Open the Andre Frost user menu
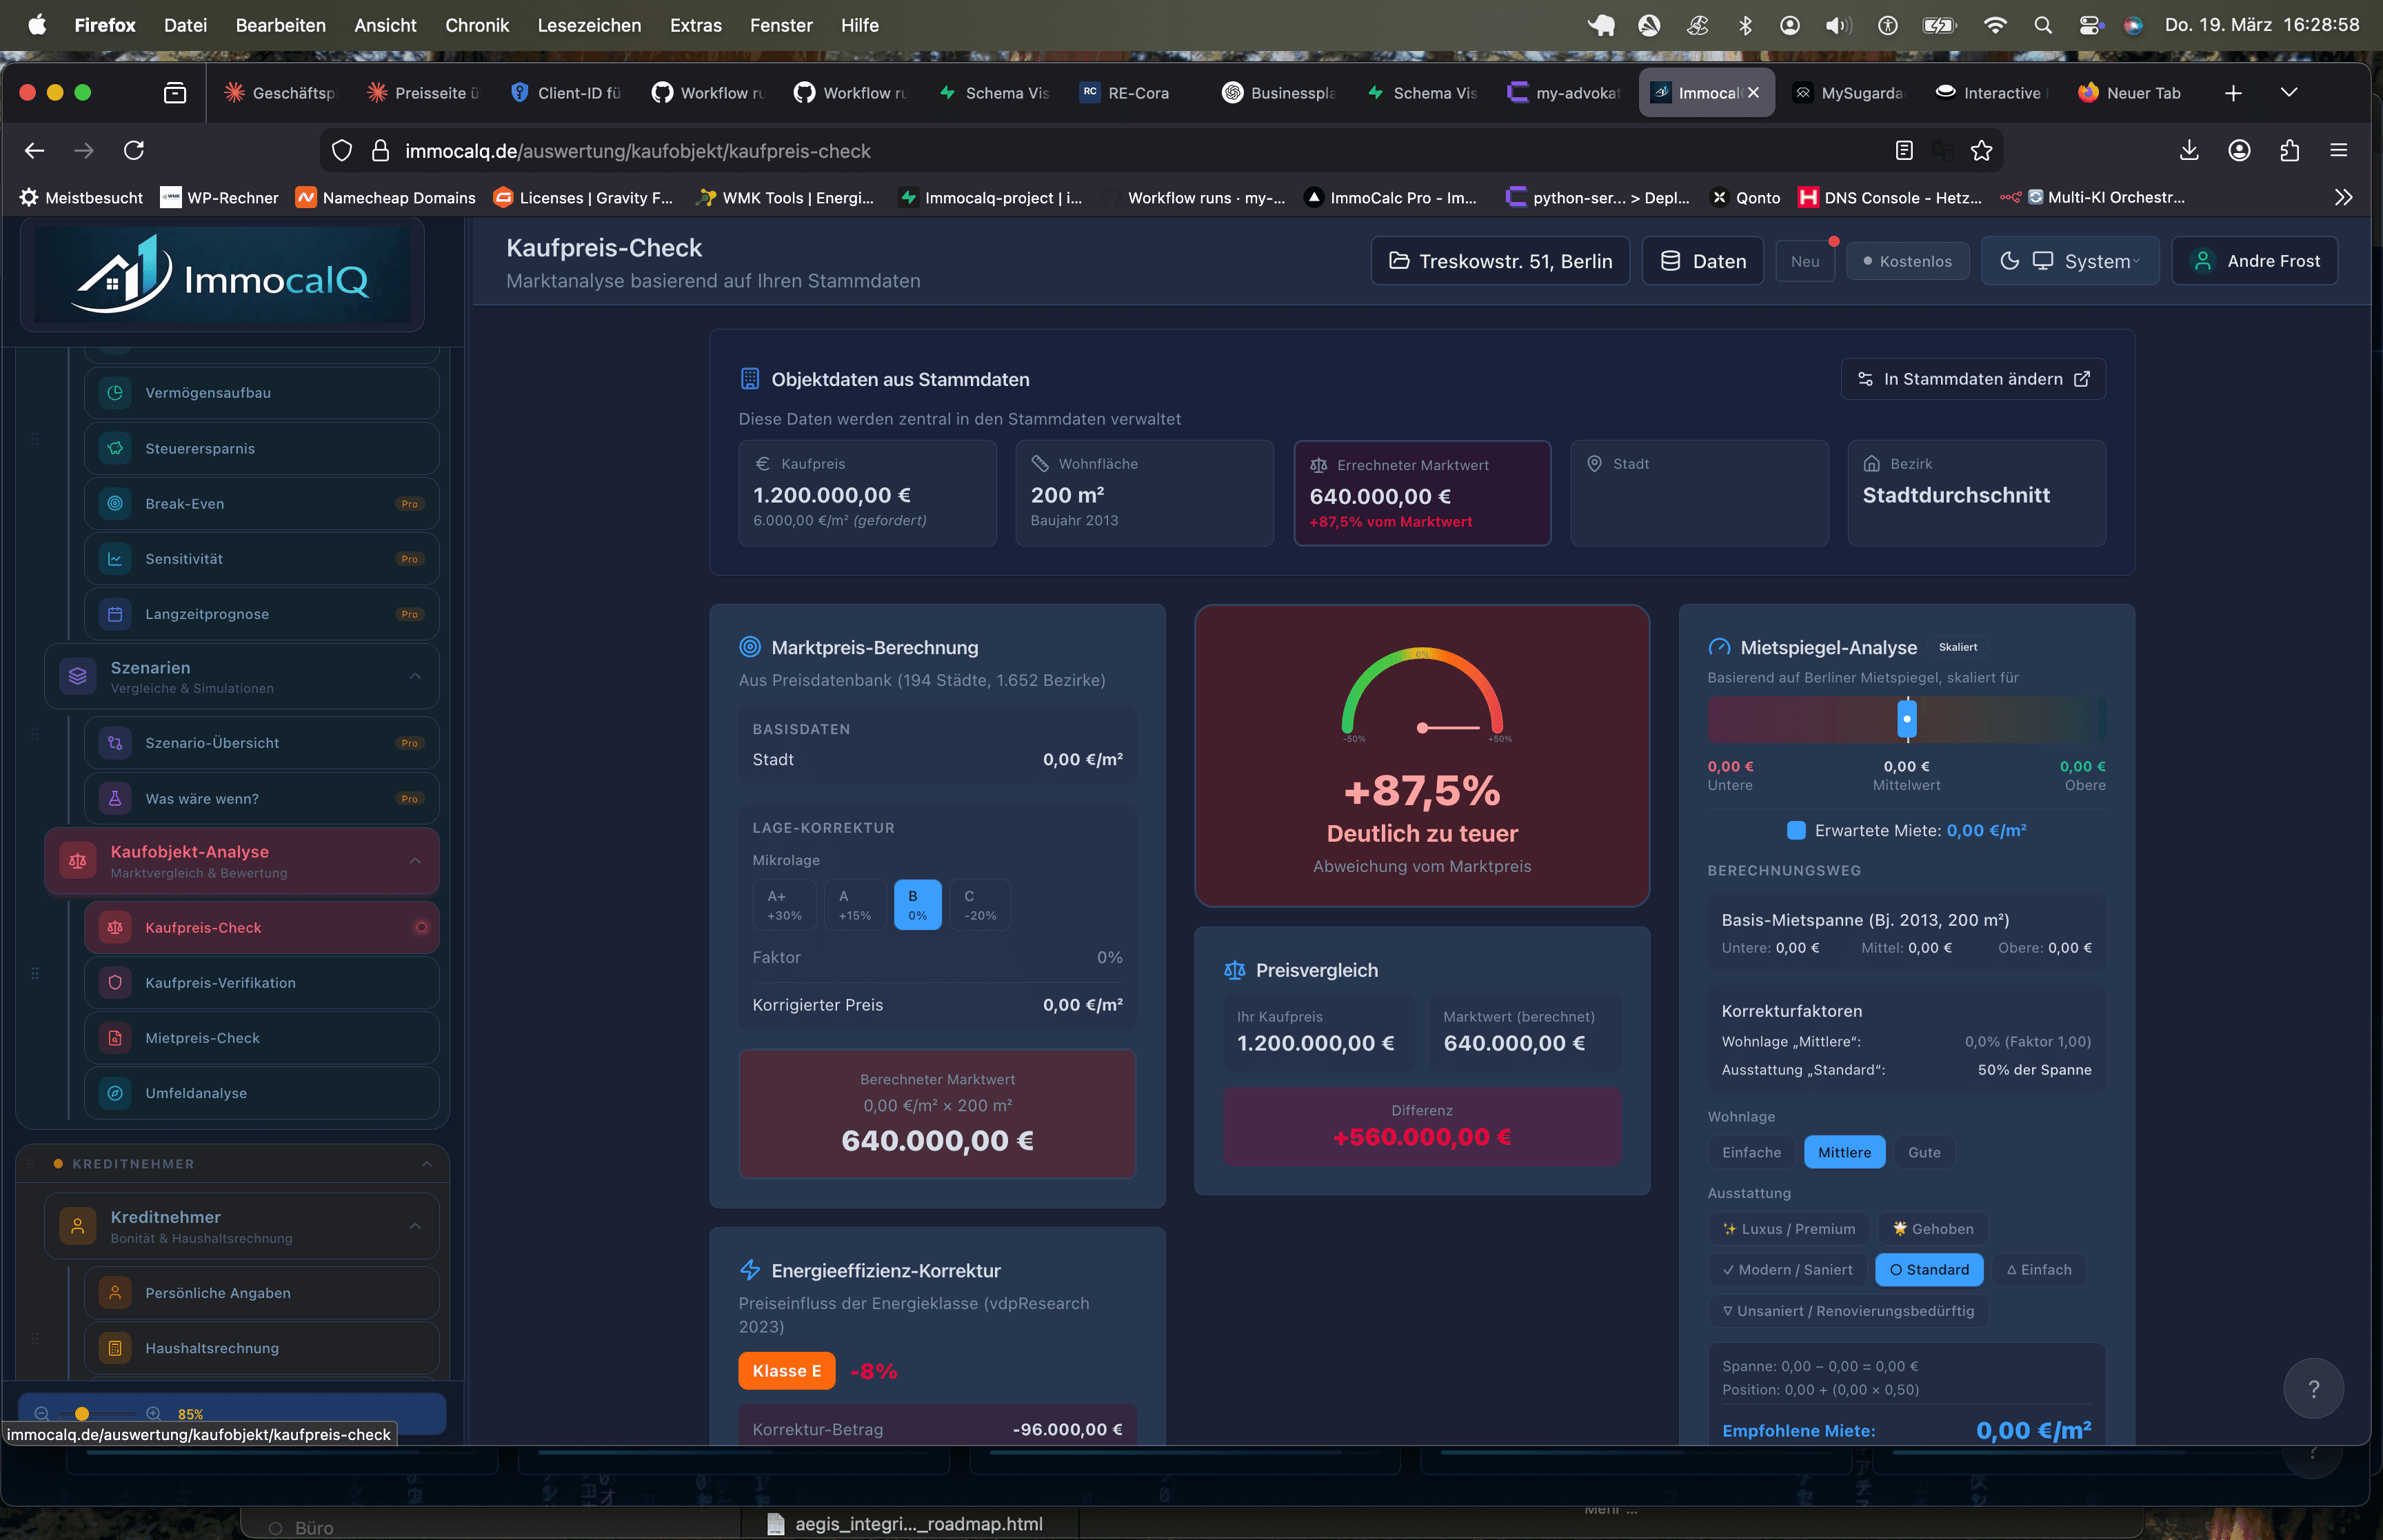This screenshot has height=1540, width=2383. [2255, 261]
